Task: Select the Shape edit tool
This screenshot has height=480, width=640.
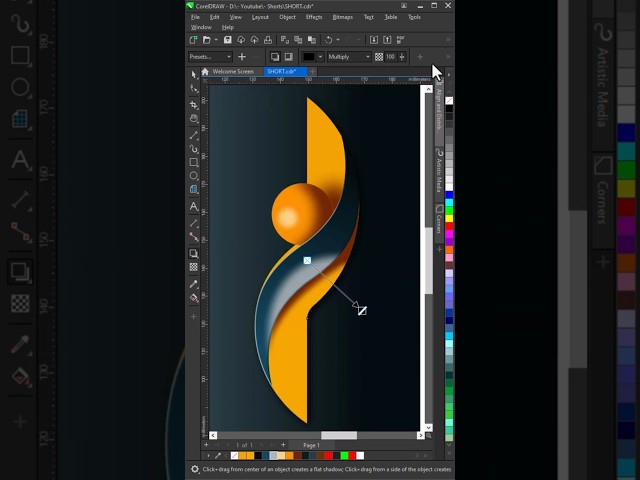Action: click(194, 89)
